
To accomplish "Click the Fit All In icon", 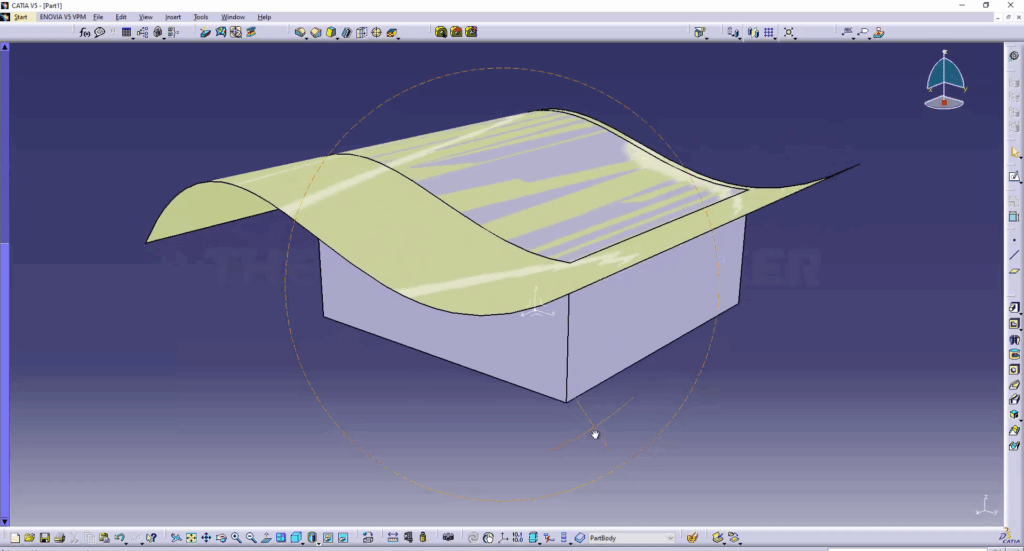I will tap(191, 538).
